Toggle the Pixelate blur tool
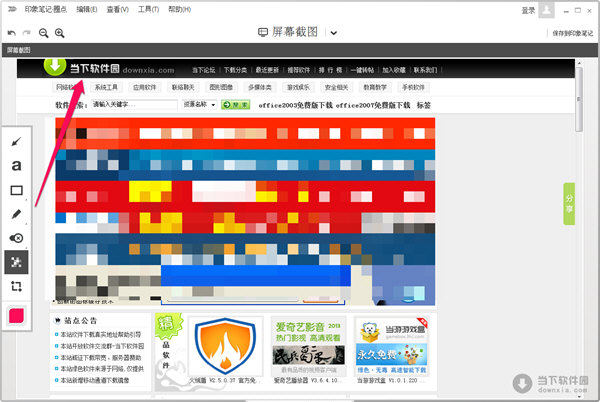600x402 pixels. (x=17, y=262)
